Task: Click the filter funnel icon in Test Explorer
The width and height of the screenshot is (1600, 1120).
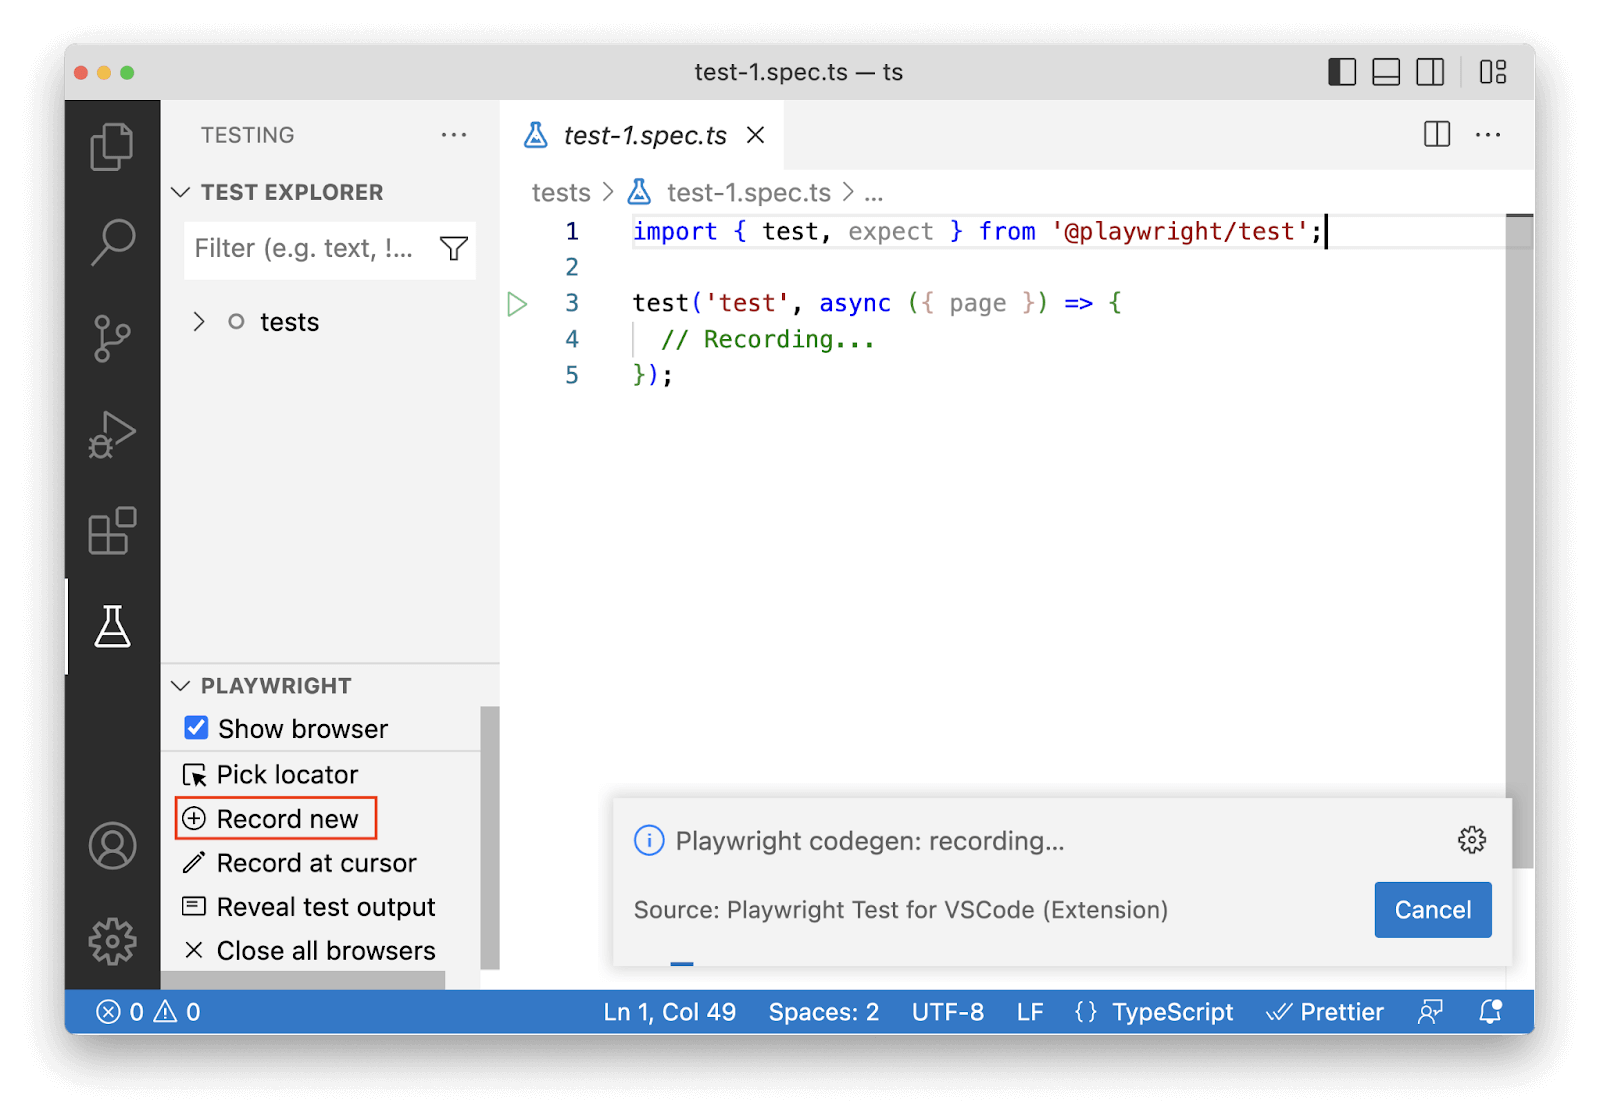Action: click(454, 249)
